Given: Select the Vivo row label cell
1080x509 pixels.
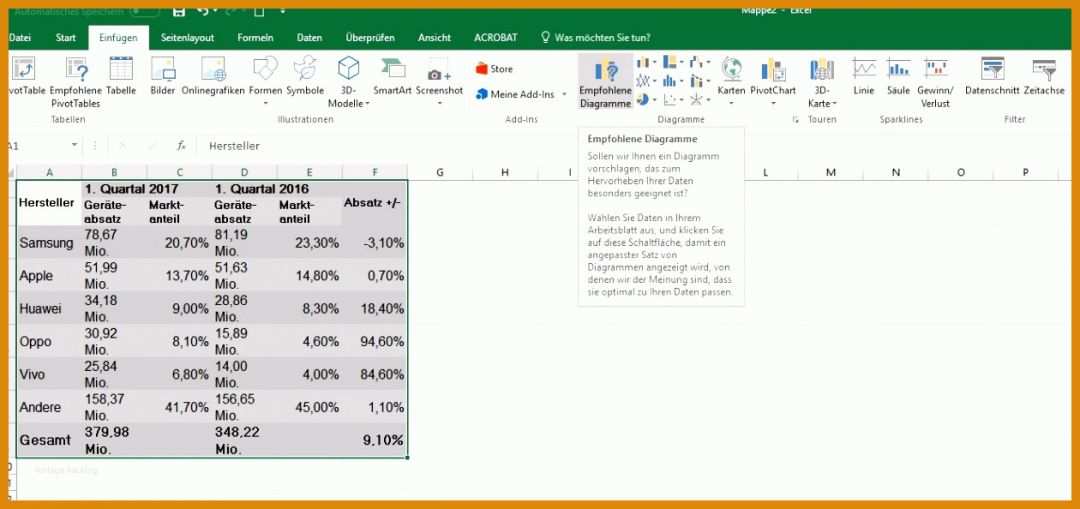Looking at the screenshot, I should pos(49,374).
